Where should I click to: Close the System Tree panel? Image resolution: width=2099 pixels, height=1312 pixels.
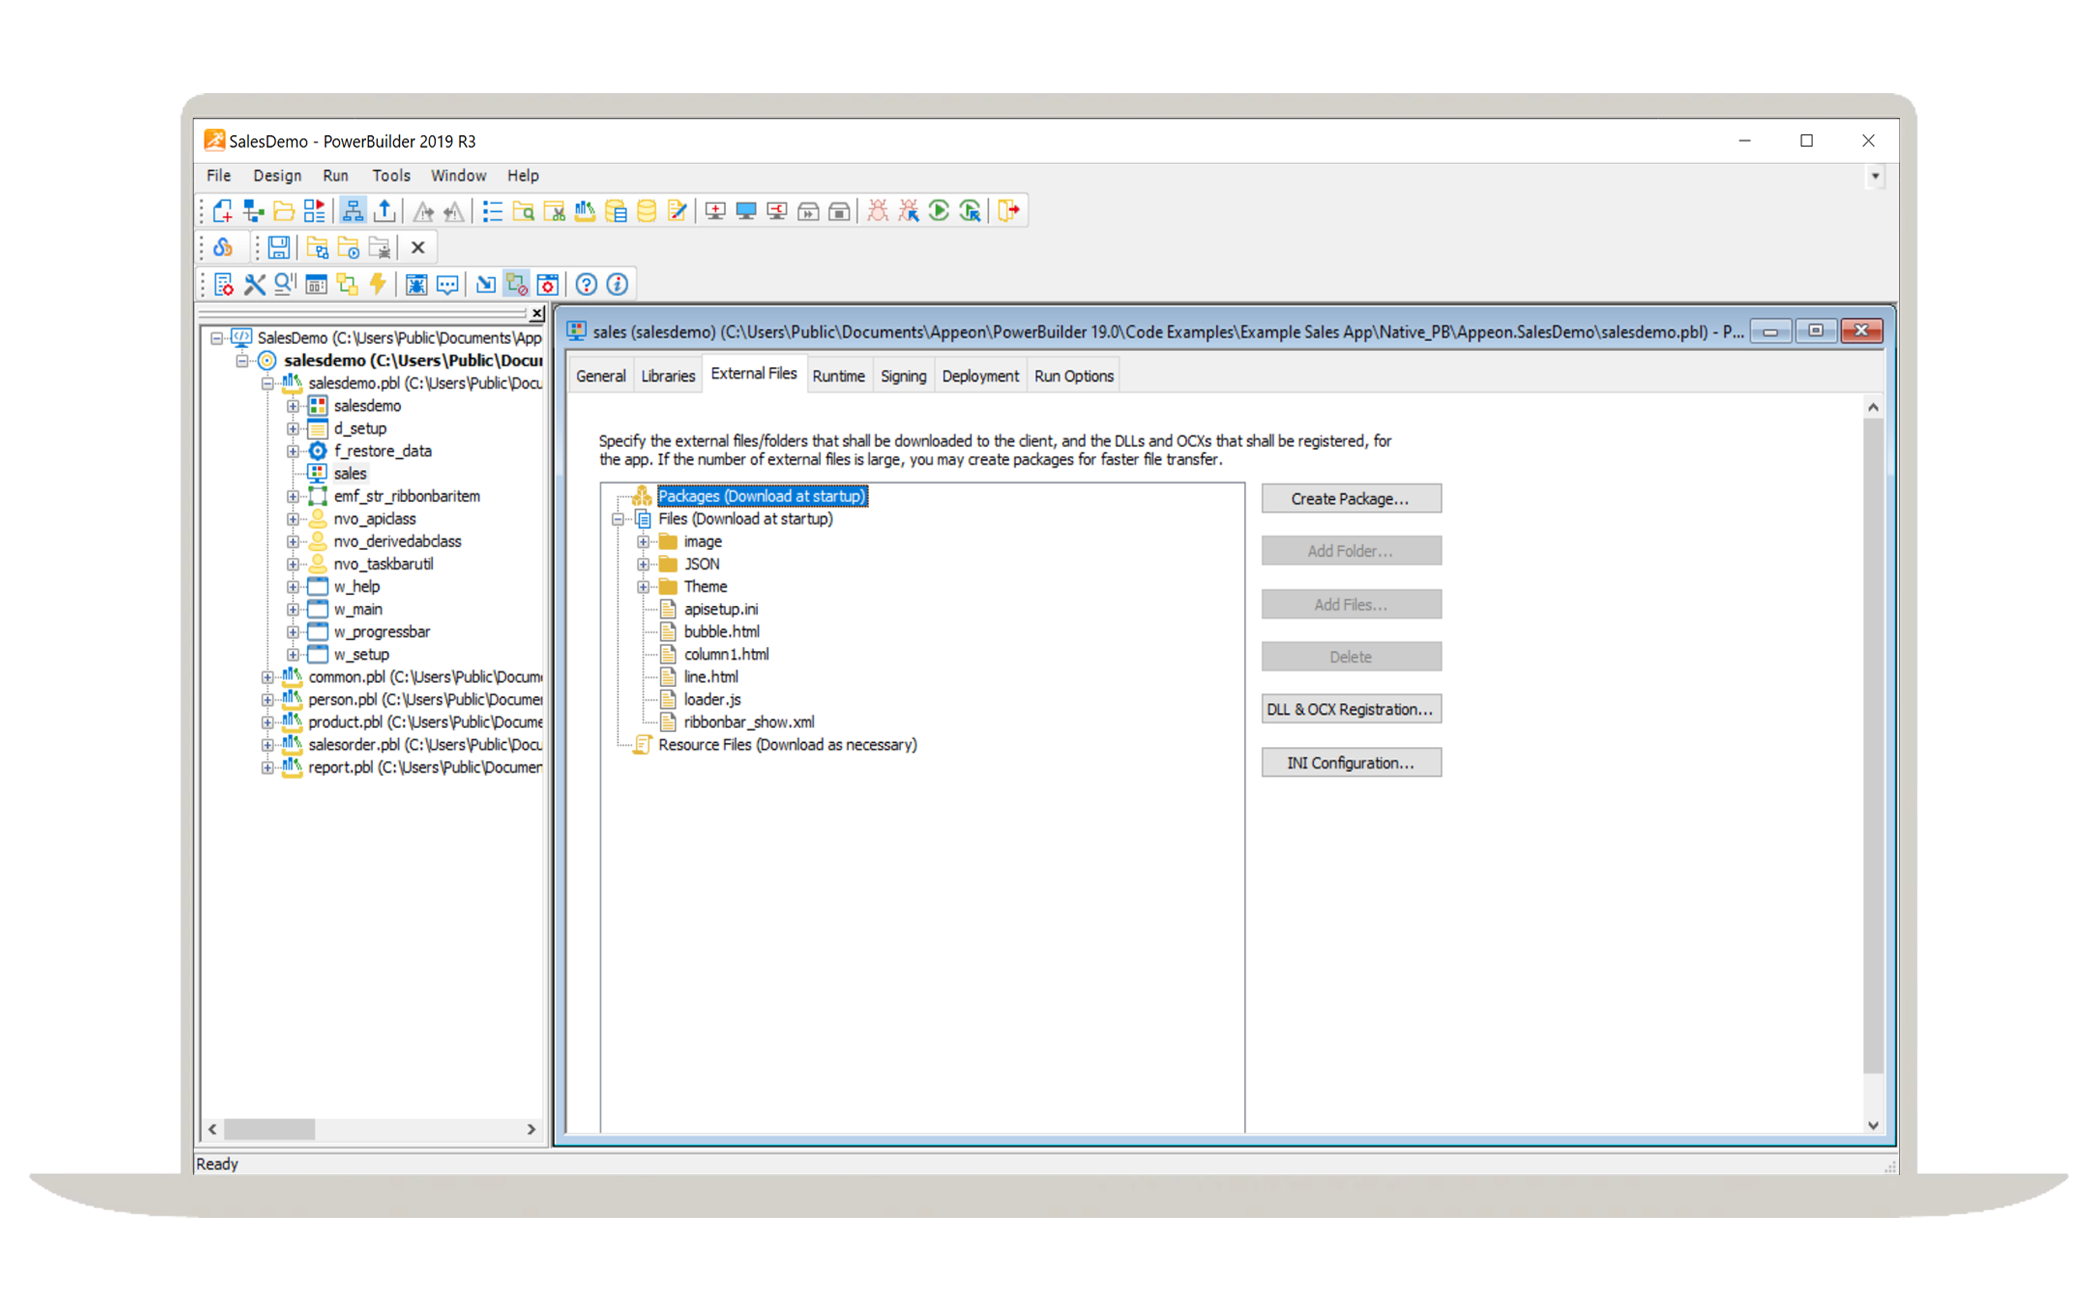(x=537, y=314)
